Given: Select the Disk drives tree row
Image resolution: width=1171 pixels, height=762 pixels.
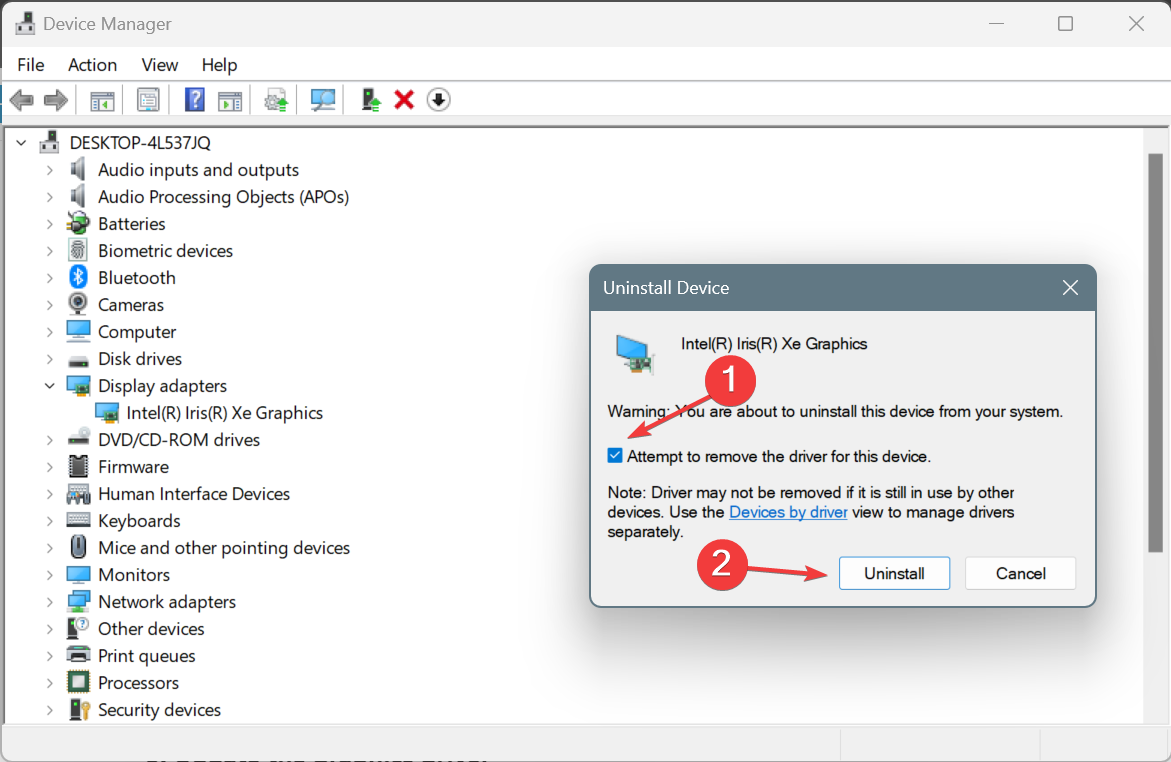Looking at the screenshot, I should tap(140, 359).
